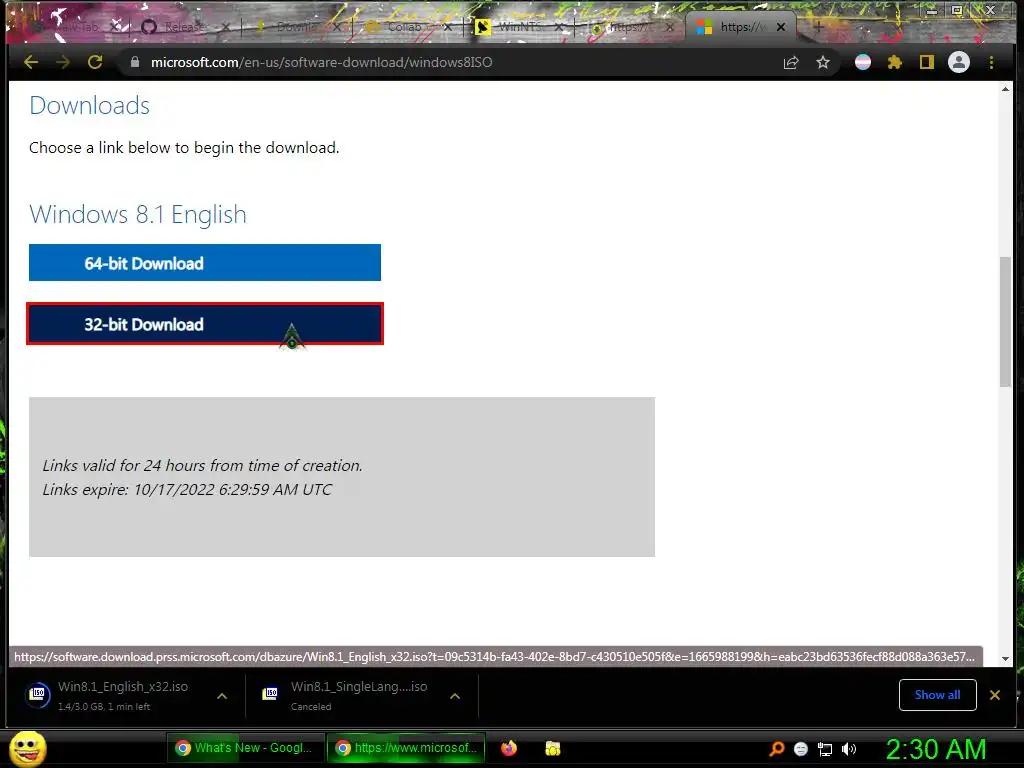The width and height of the screenshot is (1024, 768).
Task: Click the striped pink-blue extension icon
Action: pos(863,62)
